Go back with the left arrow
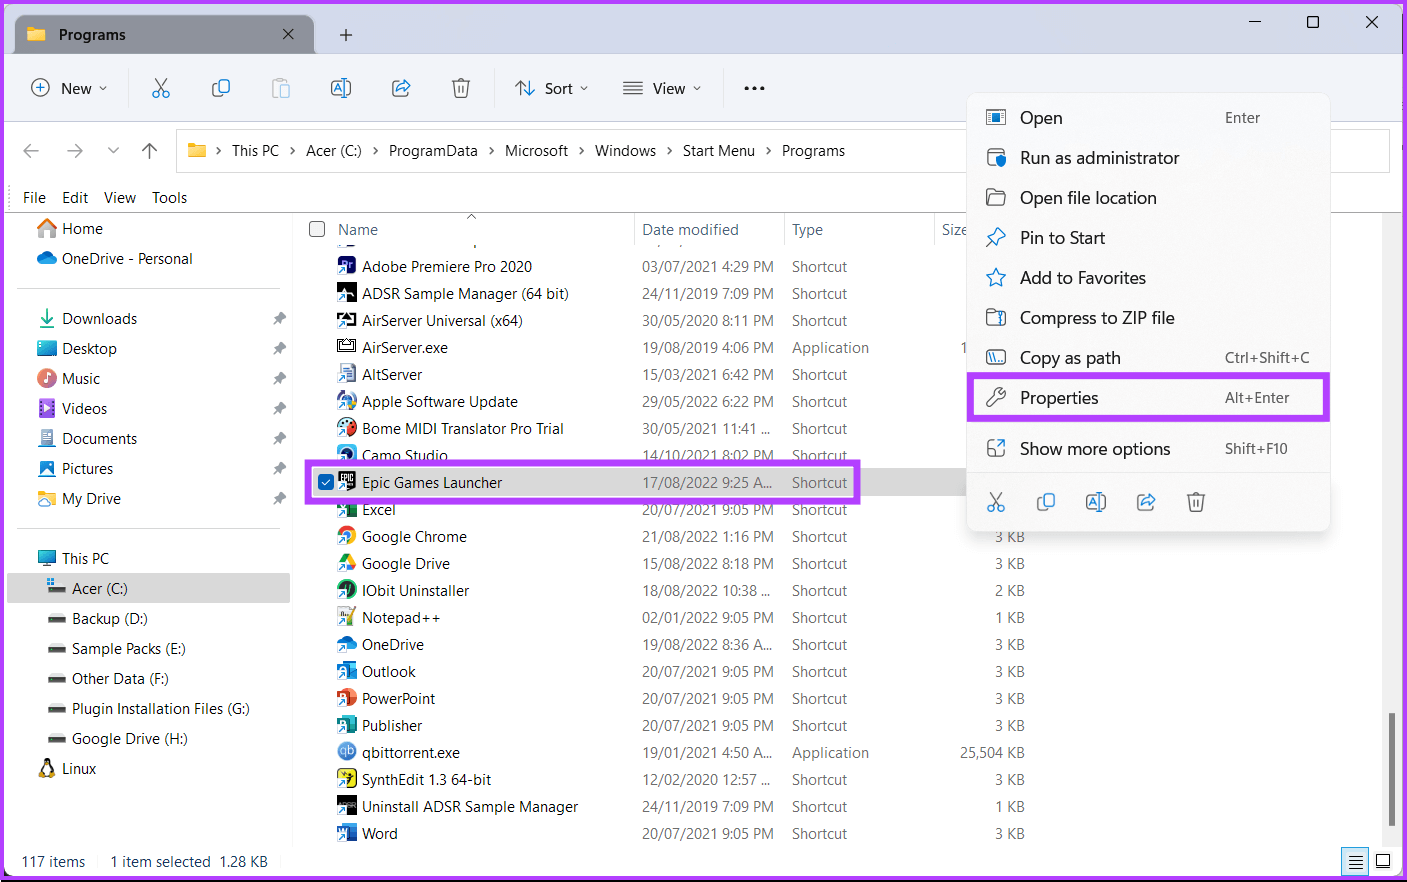Screen dimensions: 1407x882 pyautogui.click(x=31, y=151)
